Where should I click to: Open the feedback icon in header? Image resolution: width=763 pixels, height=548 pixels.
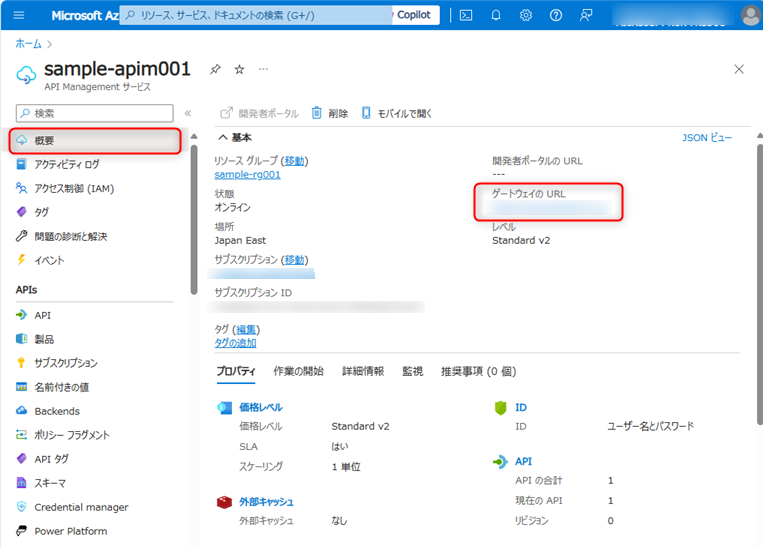coord(586,15)
